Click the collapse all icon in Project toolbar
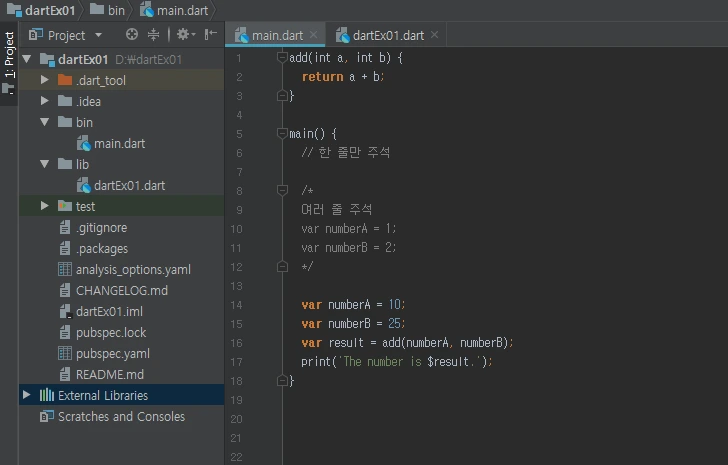 pos(153,34)
